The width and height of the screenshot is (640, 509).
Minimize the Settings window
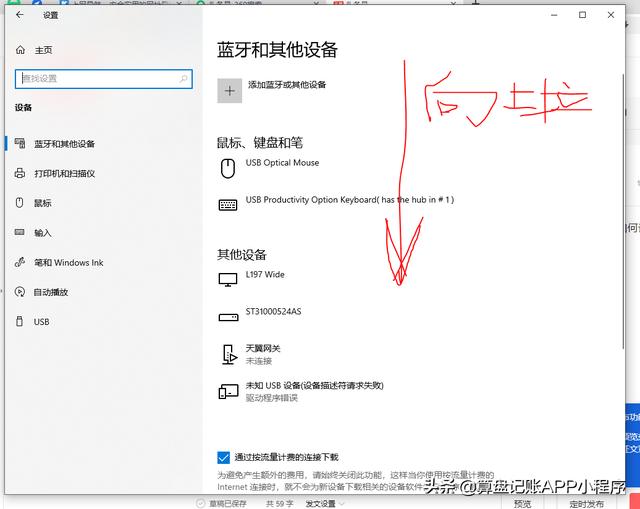point(554,15)
